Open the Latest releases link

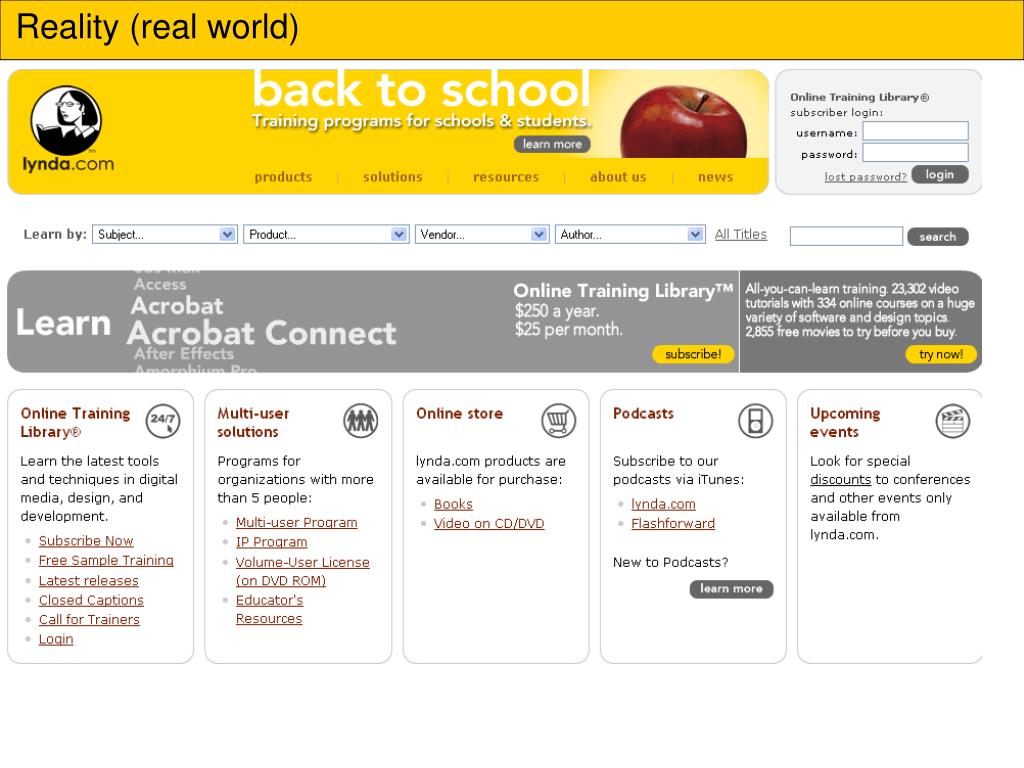tap(89, 581)
